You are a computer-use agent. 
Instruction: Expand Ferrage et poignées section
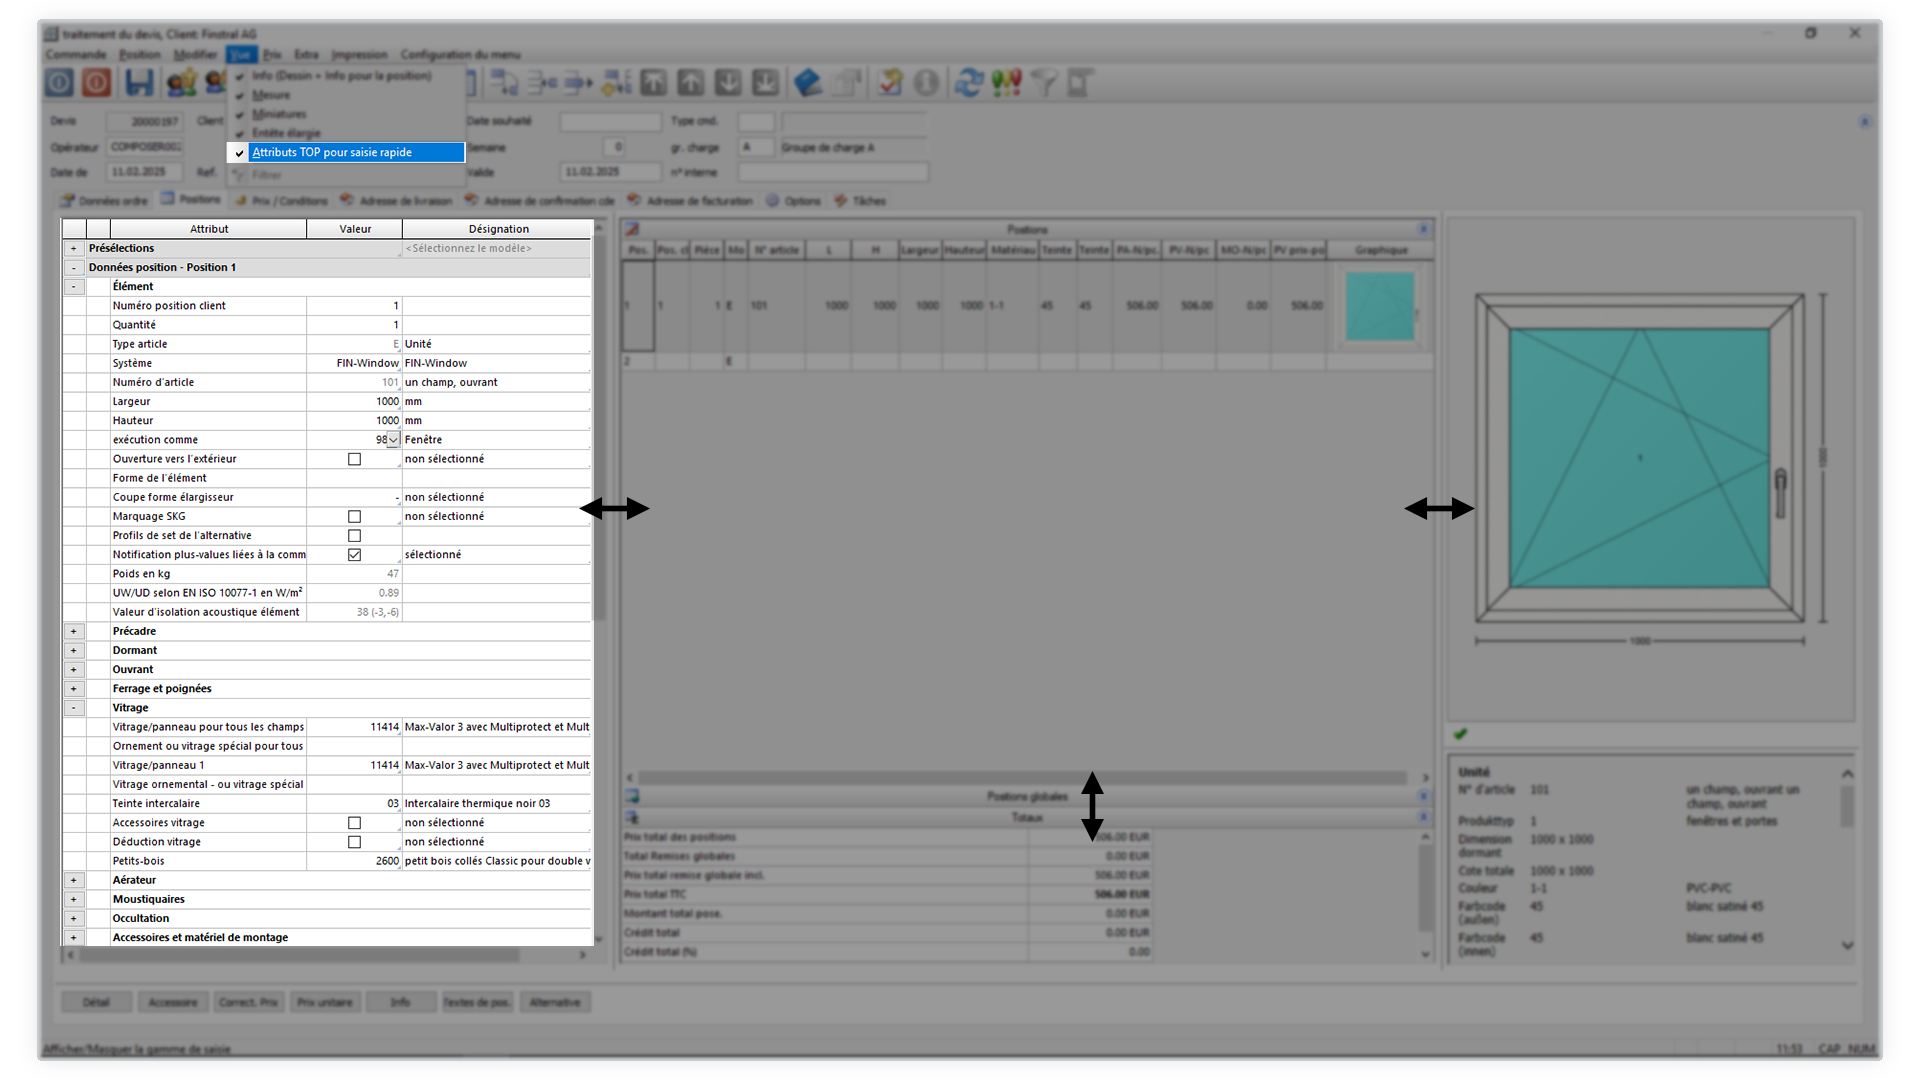coord(73,688)
